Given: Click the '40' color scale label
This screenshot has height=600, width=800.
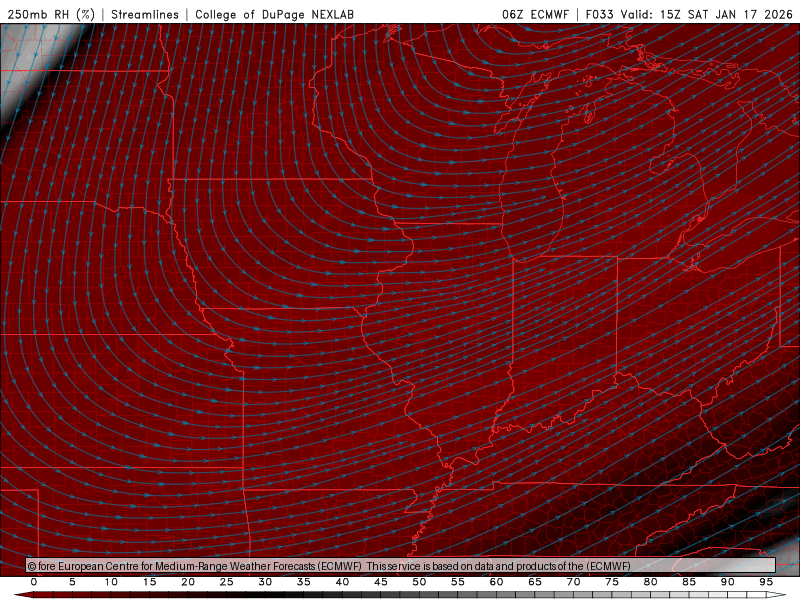Looking at the screenshot, I should pos(342,582).
